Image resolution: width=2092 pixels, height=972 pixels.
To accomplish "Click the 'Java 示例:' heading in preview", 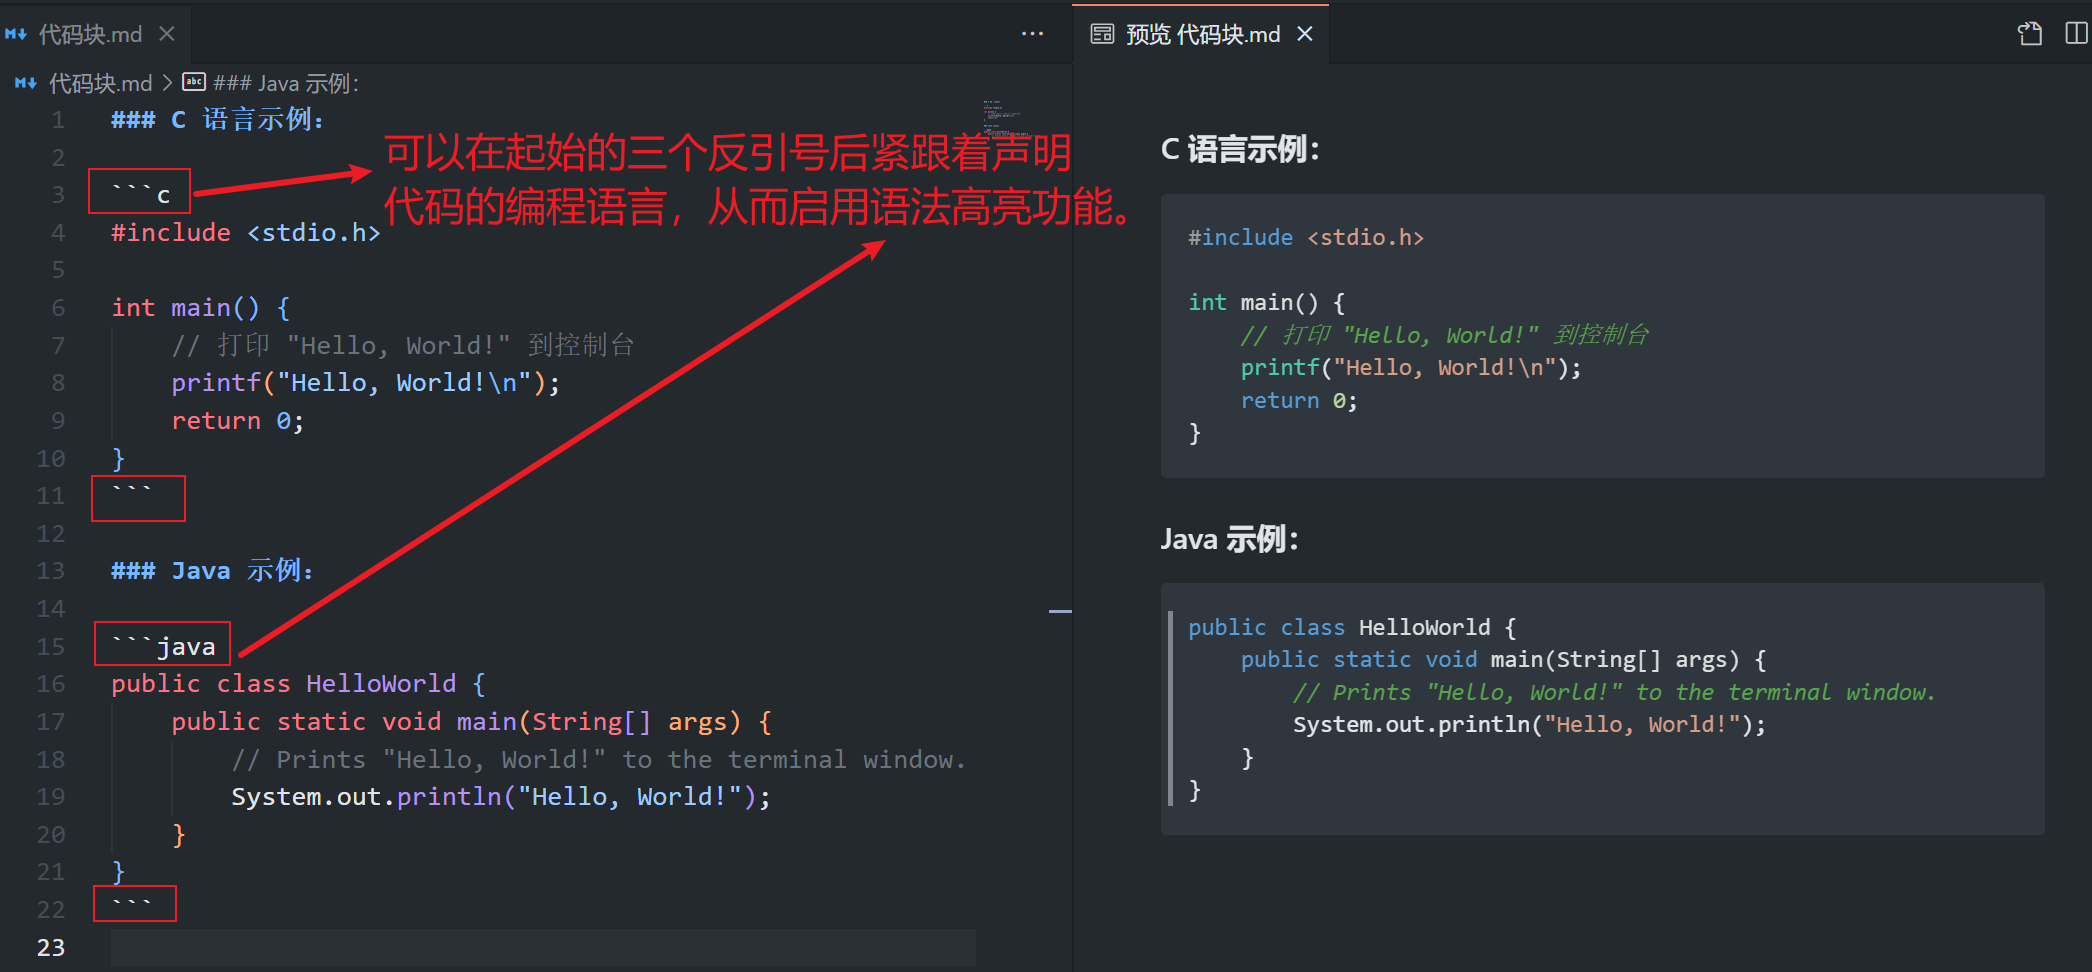I will coord(1230,539).
